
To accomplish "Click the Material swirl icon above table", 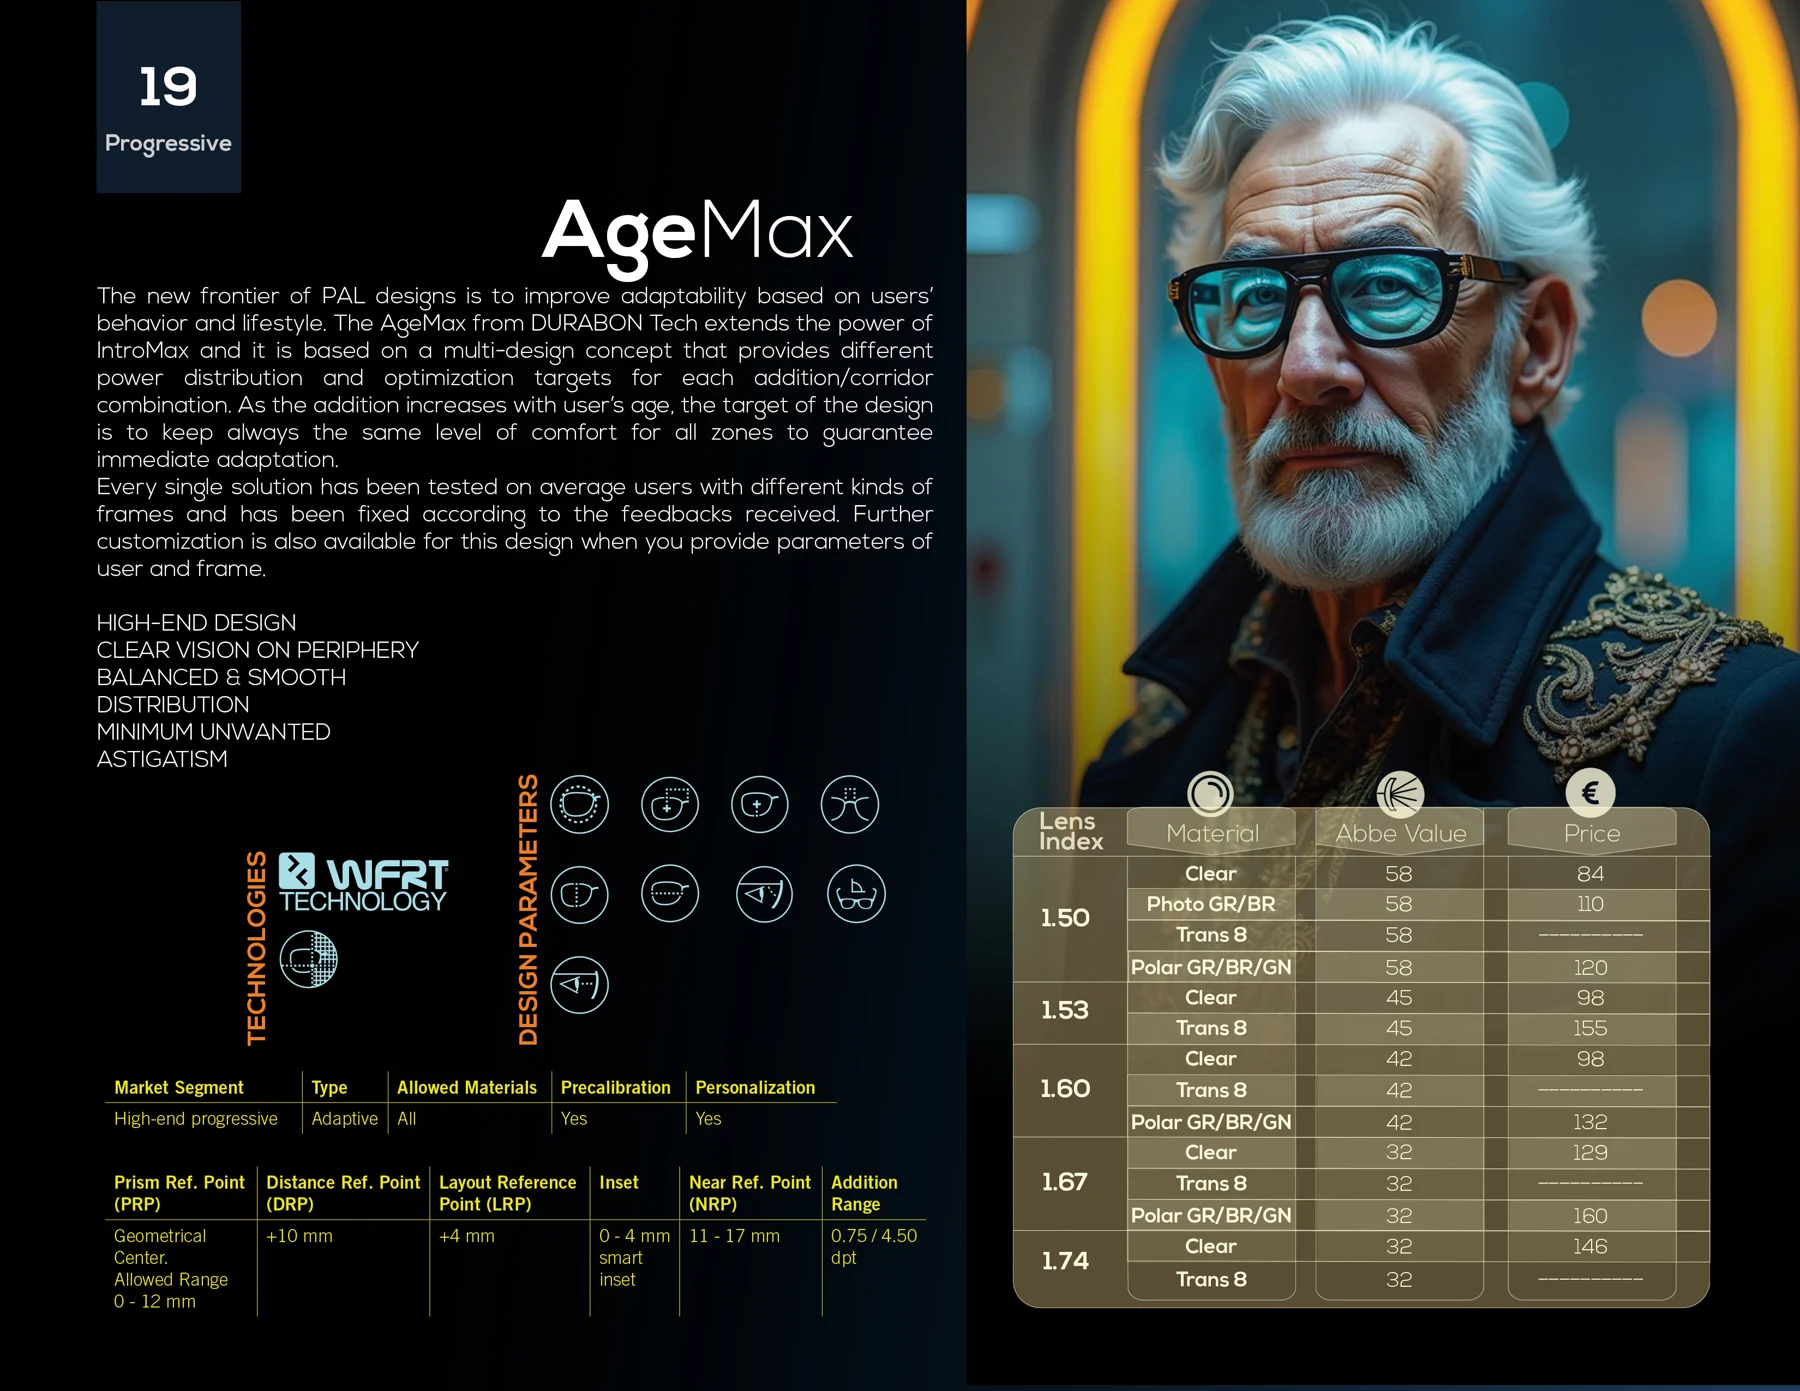I will 1210,794.
